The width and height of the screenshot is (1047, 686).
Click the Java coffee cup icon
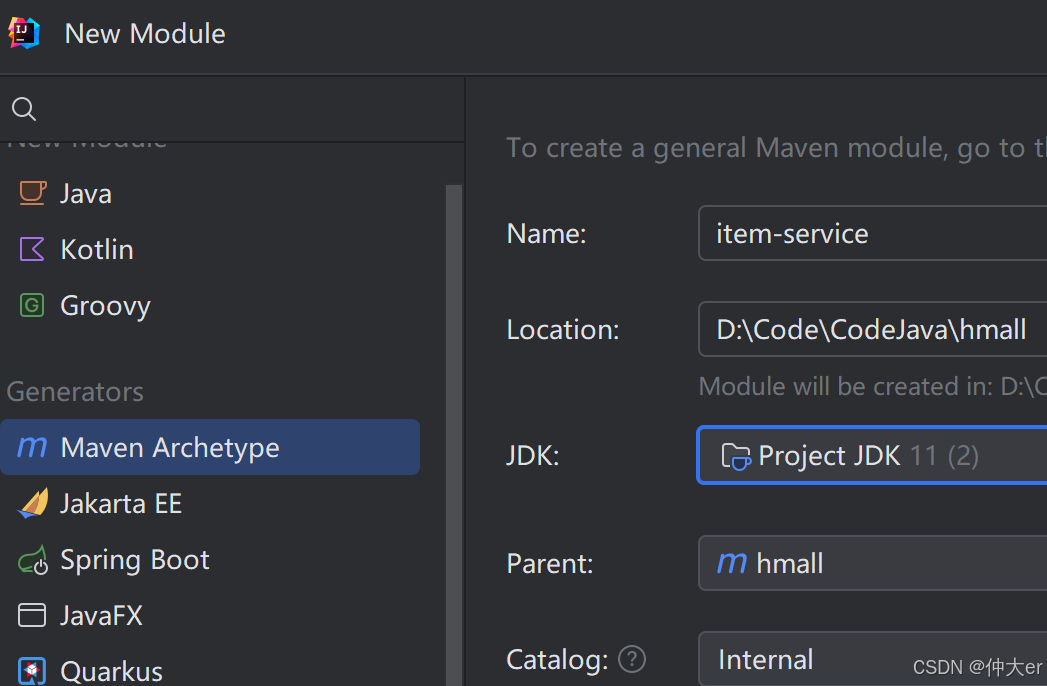click(32, 193)
